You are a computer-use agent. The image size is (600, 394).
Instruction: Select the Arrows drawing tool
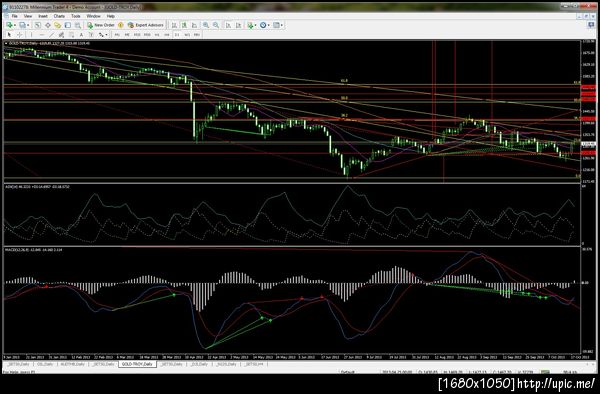(101, 35)
